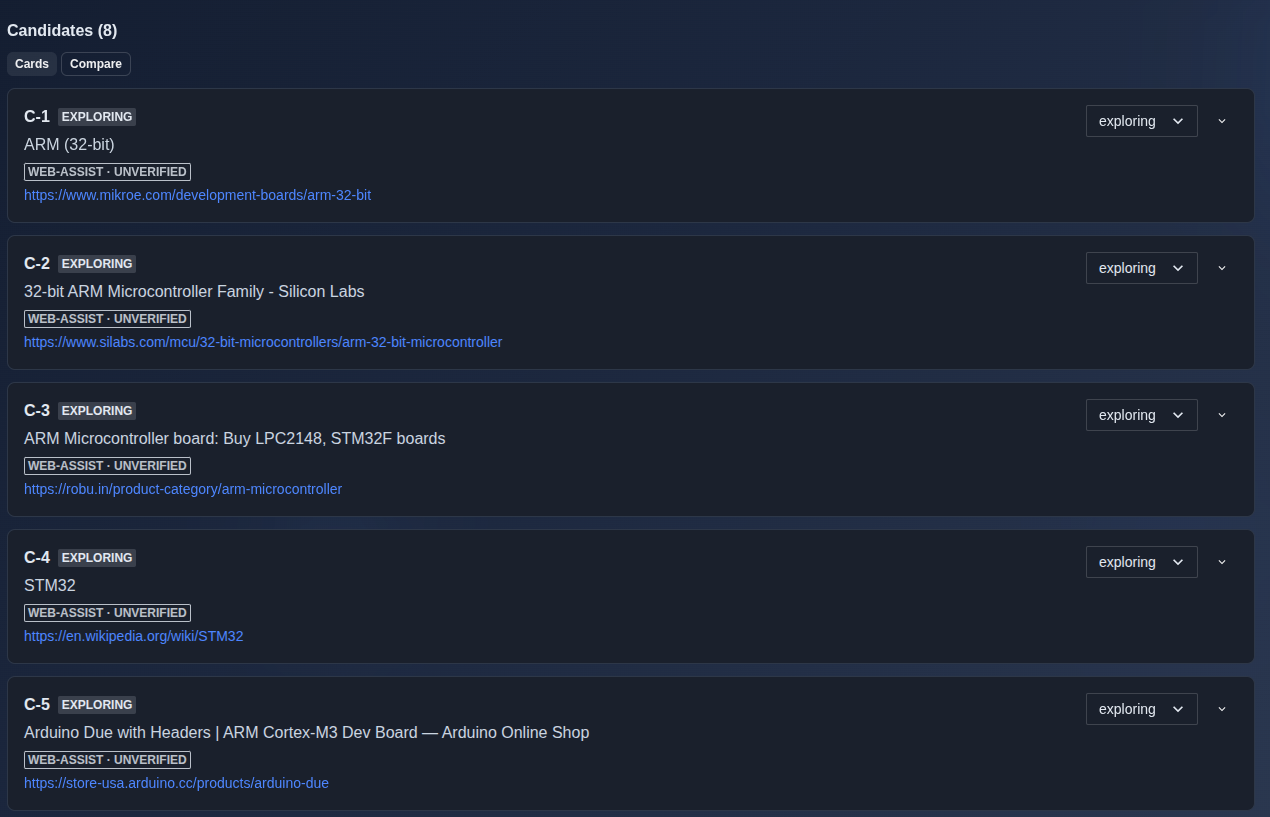Expand card C-4 with the chevron

(x=1222, y=562)
